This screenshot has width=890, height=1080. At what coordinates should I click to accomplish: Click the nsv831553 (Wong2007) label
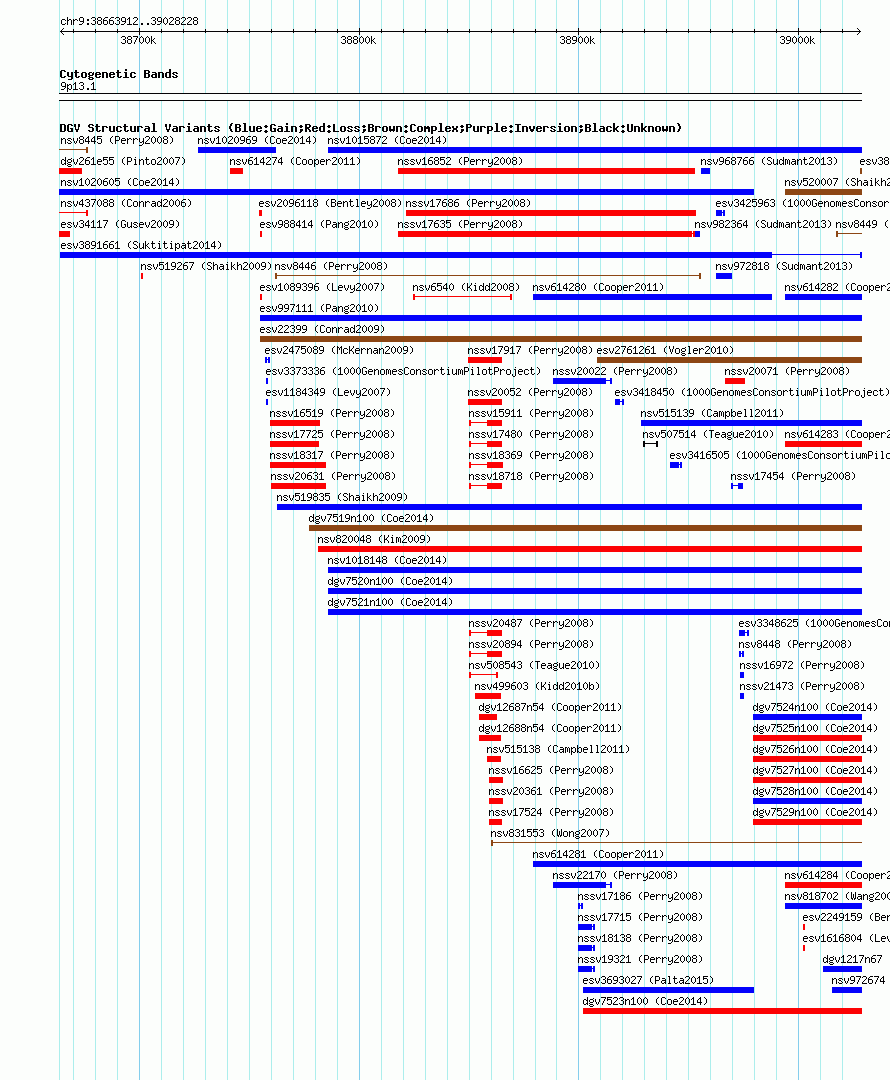click(550, 833)
